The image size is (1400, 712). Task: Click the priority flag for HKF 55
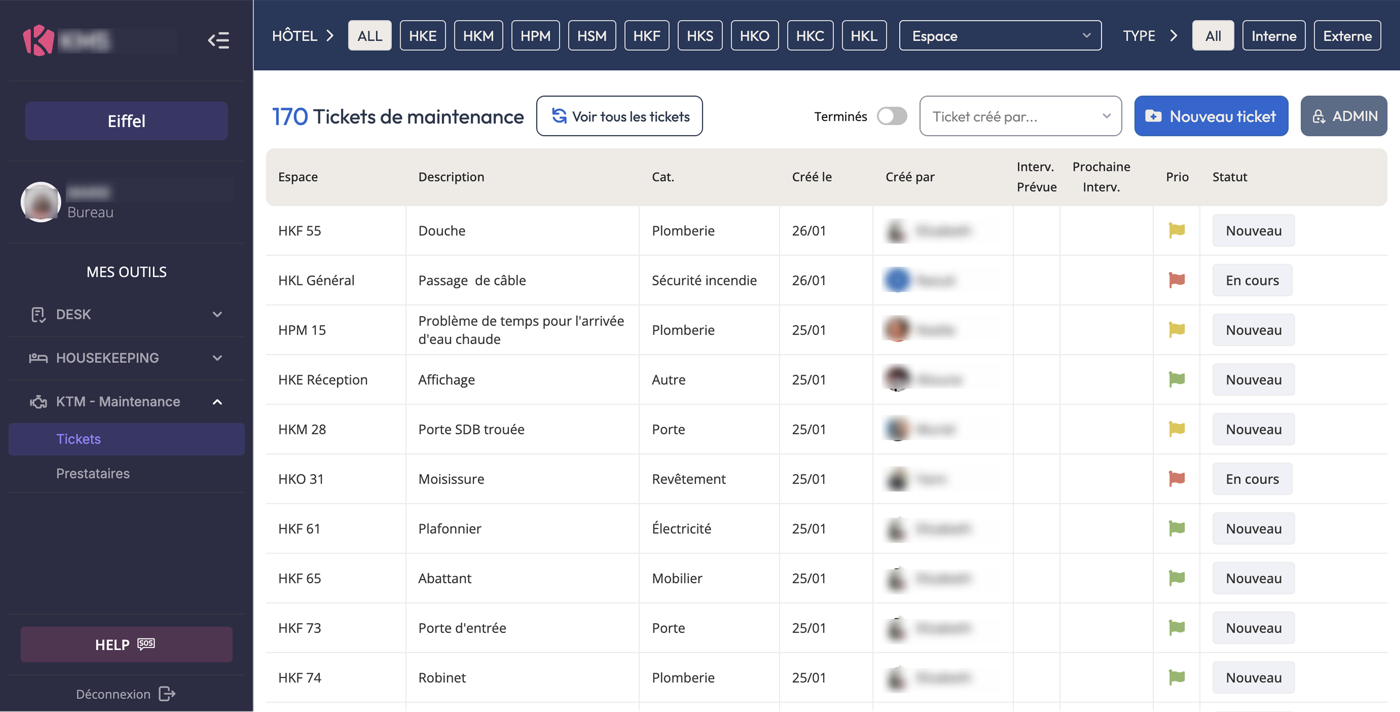1177,231
